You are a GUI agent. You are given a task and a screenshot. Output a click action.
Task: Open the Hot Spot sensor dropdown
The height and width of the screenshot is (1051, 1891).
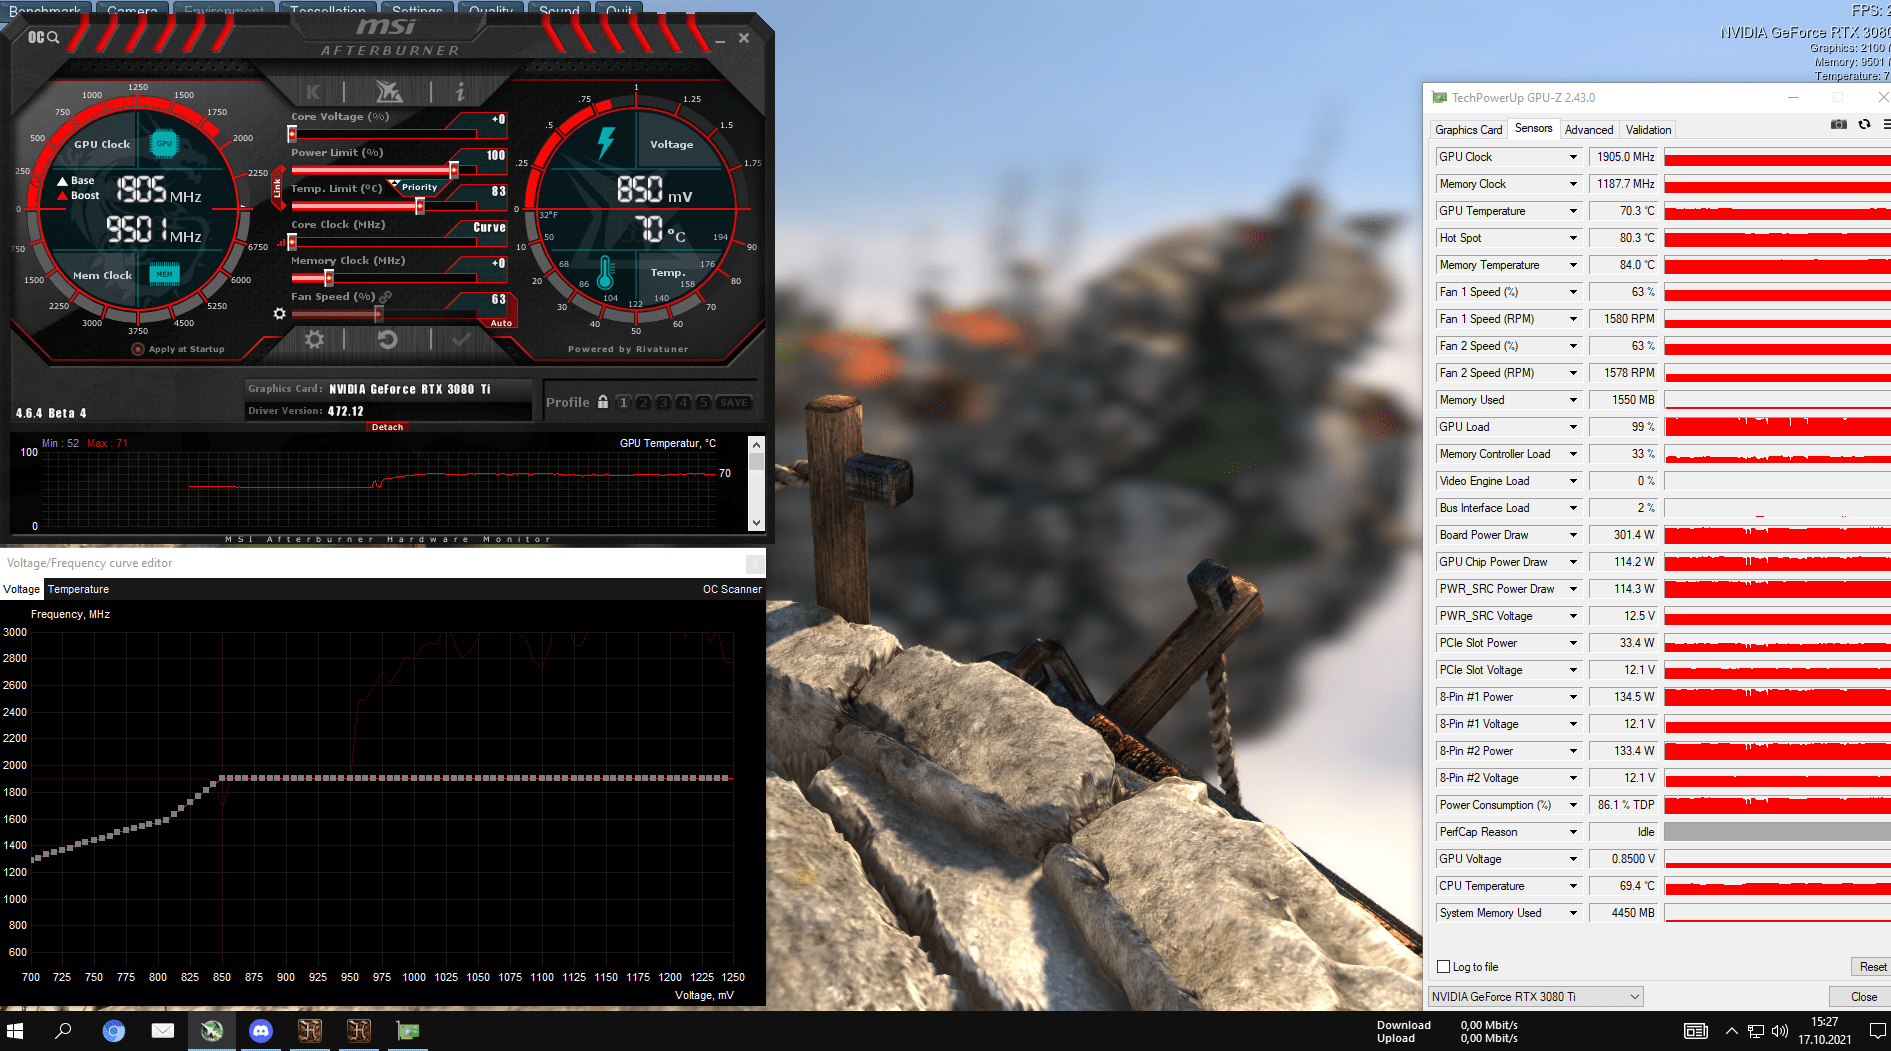point(1573,238)
